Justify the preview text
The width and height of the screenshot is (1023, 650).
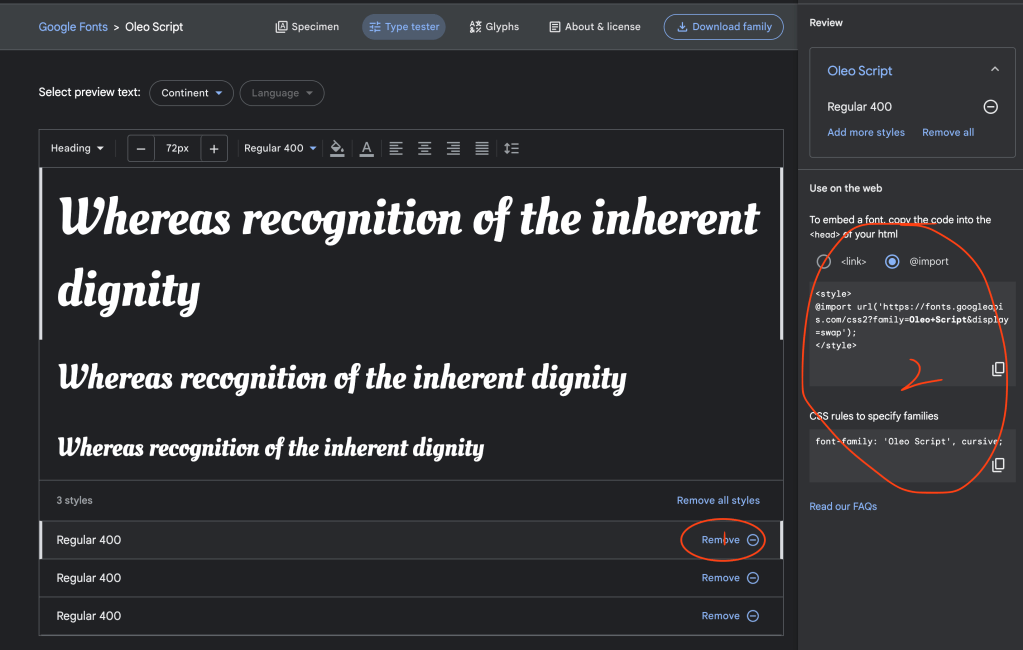pos(482,148)
